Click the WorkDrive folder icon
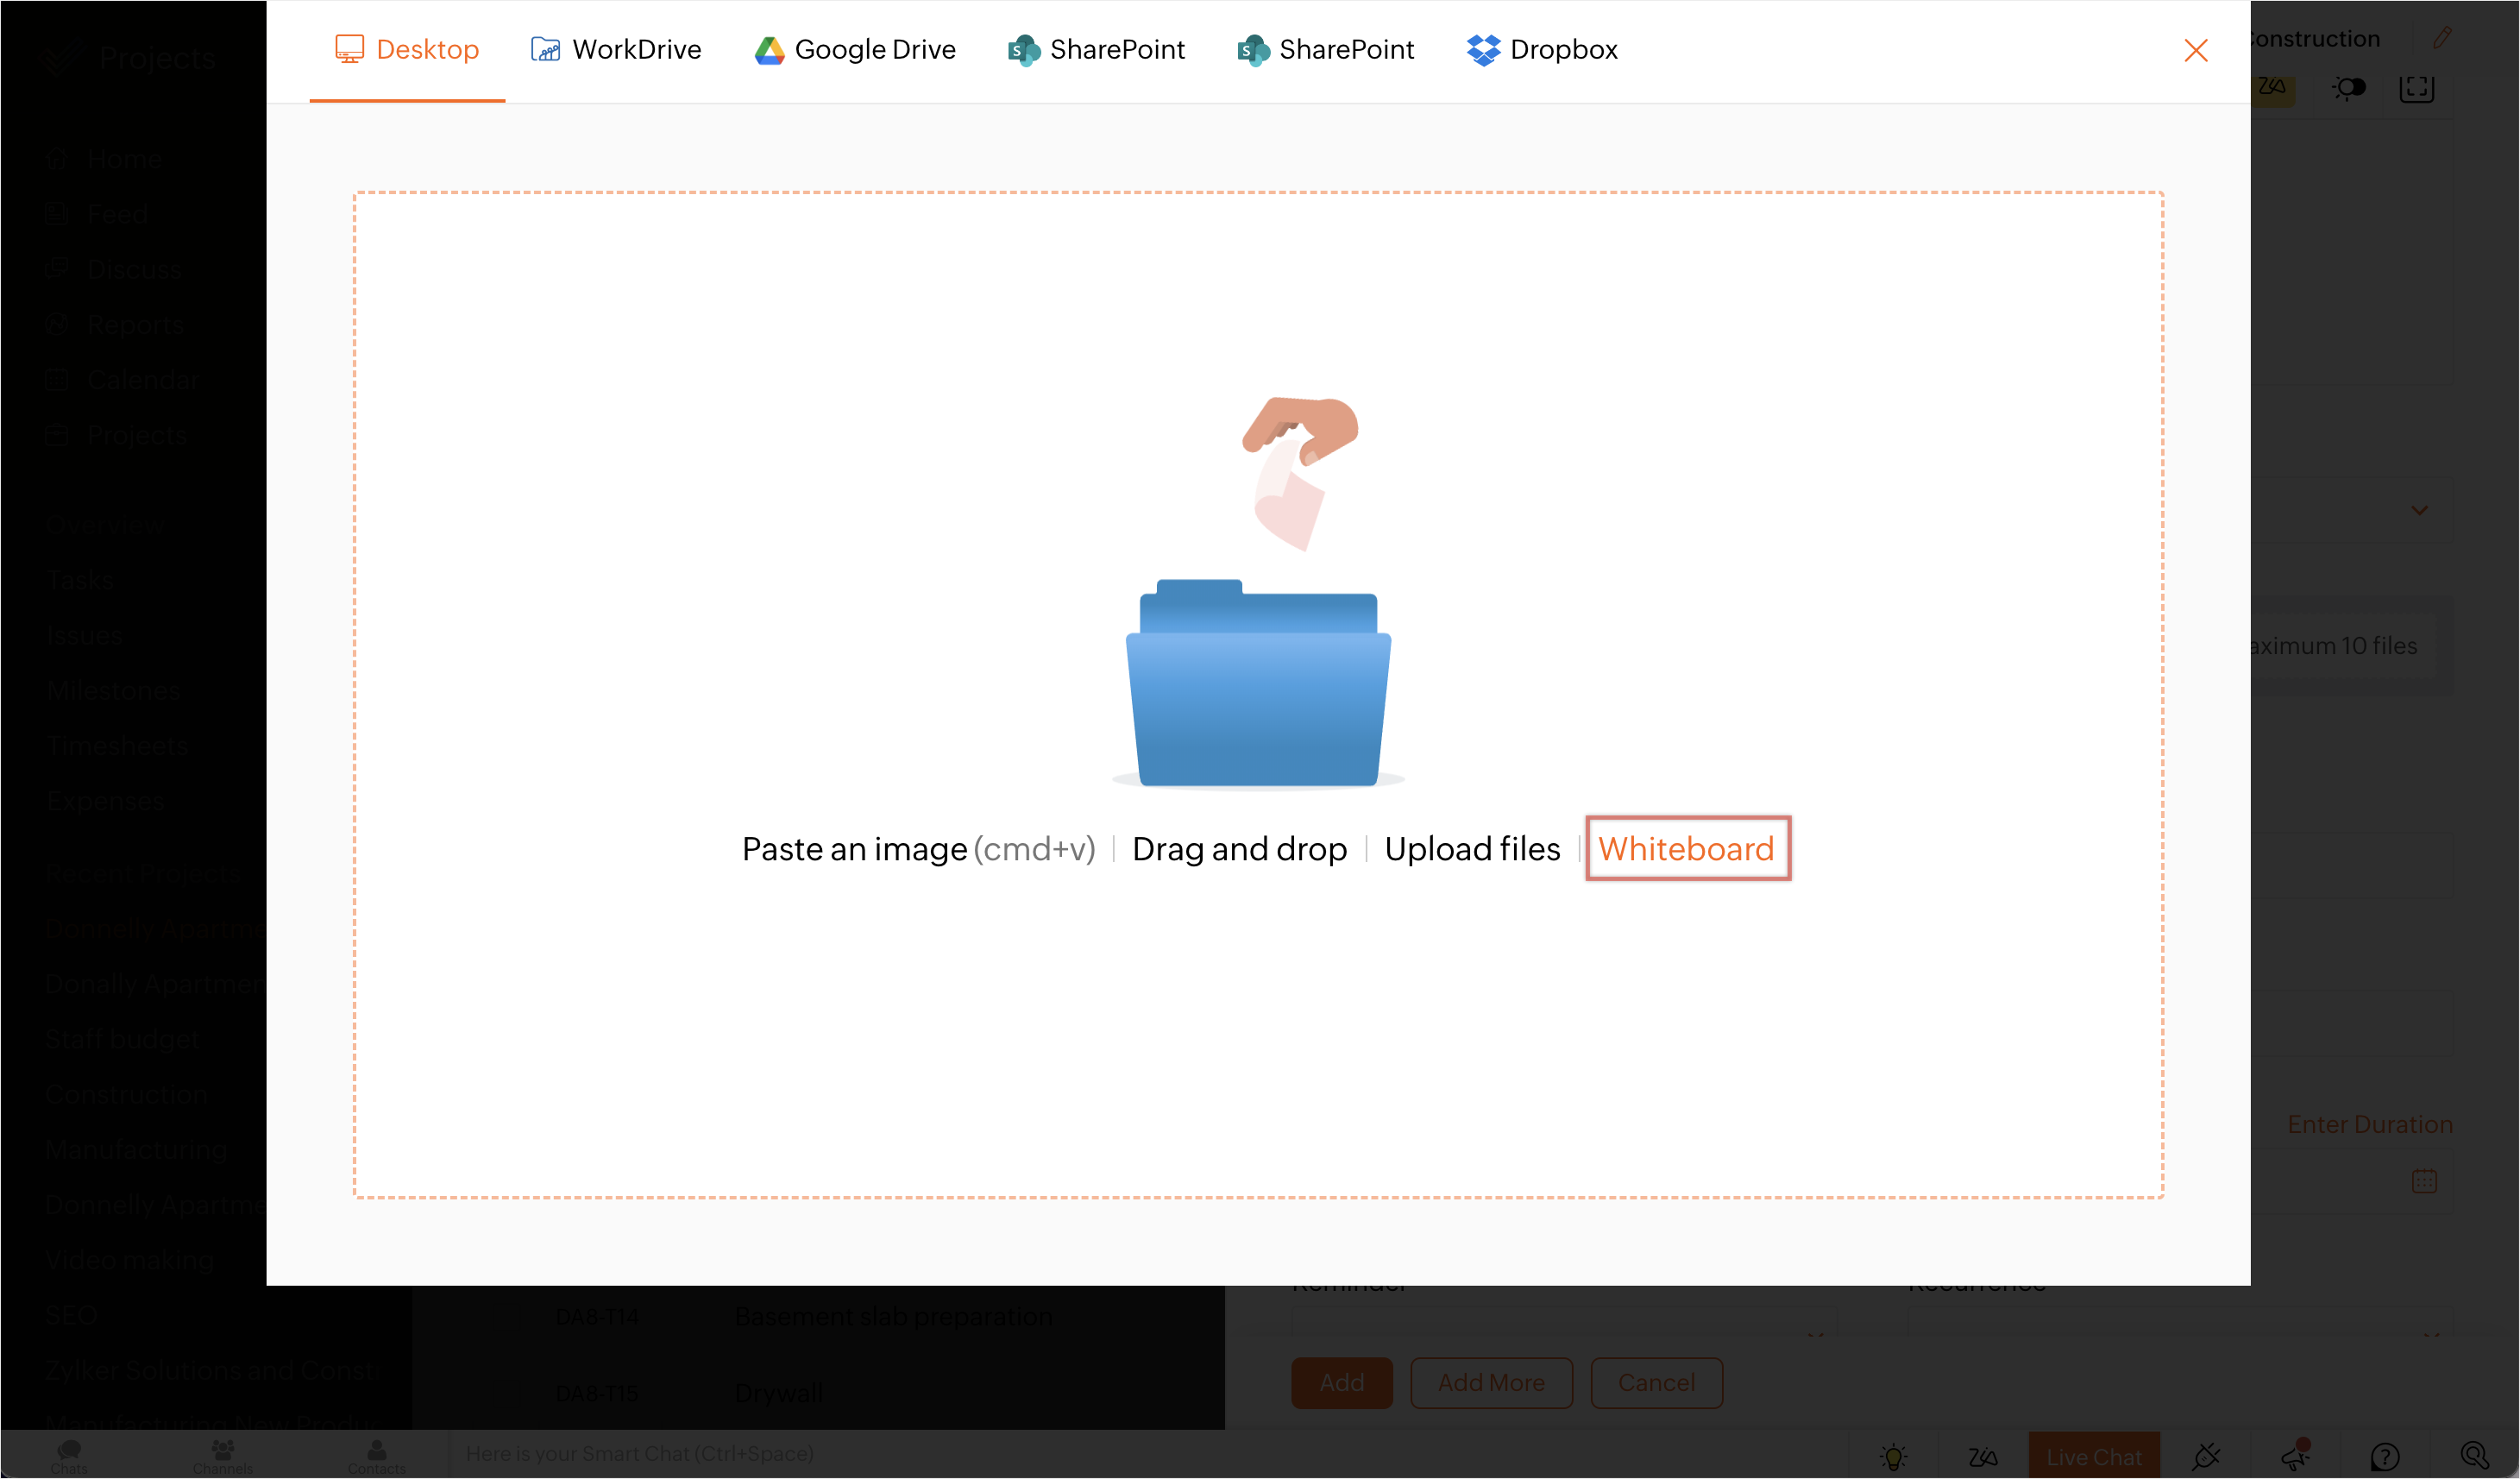This screenshot has height=1479, width=2520. click(545, 50)
